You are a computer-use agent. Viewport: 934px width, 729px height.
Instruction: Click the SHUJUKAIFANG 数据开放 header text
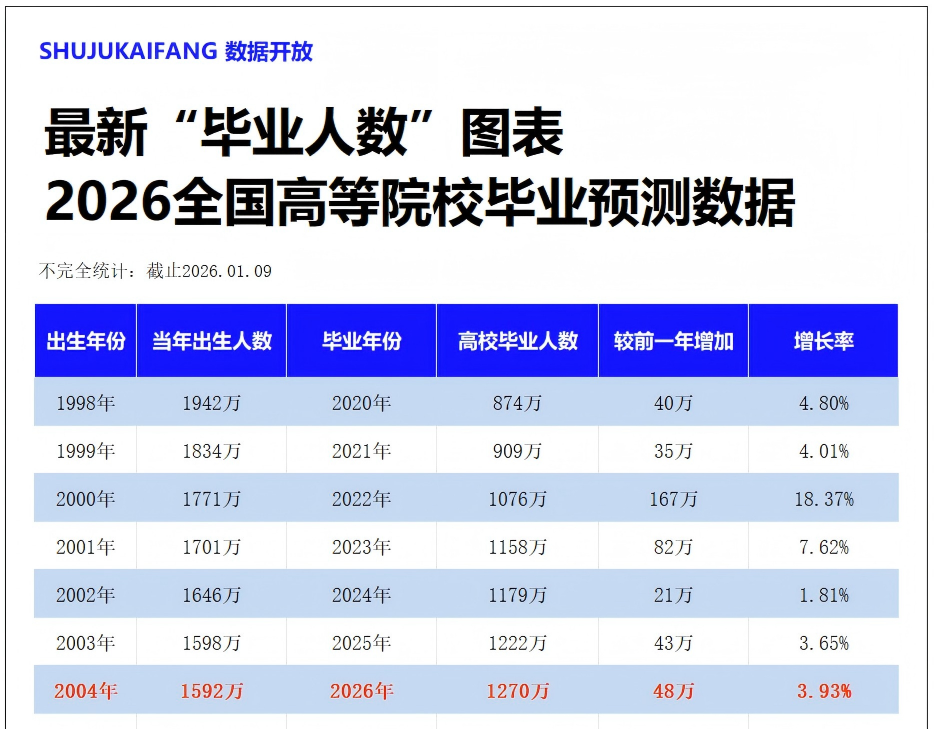pos(176,52)
